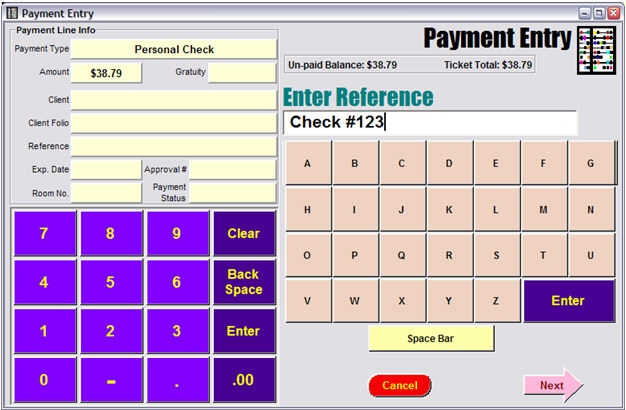Click the Gratuity input field
The width and height of the screenshot is (626, 410).
coord(242,73)
